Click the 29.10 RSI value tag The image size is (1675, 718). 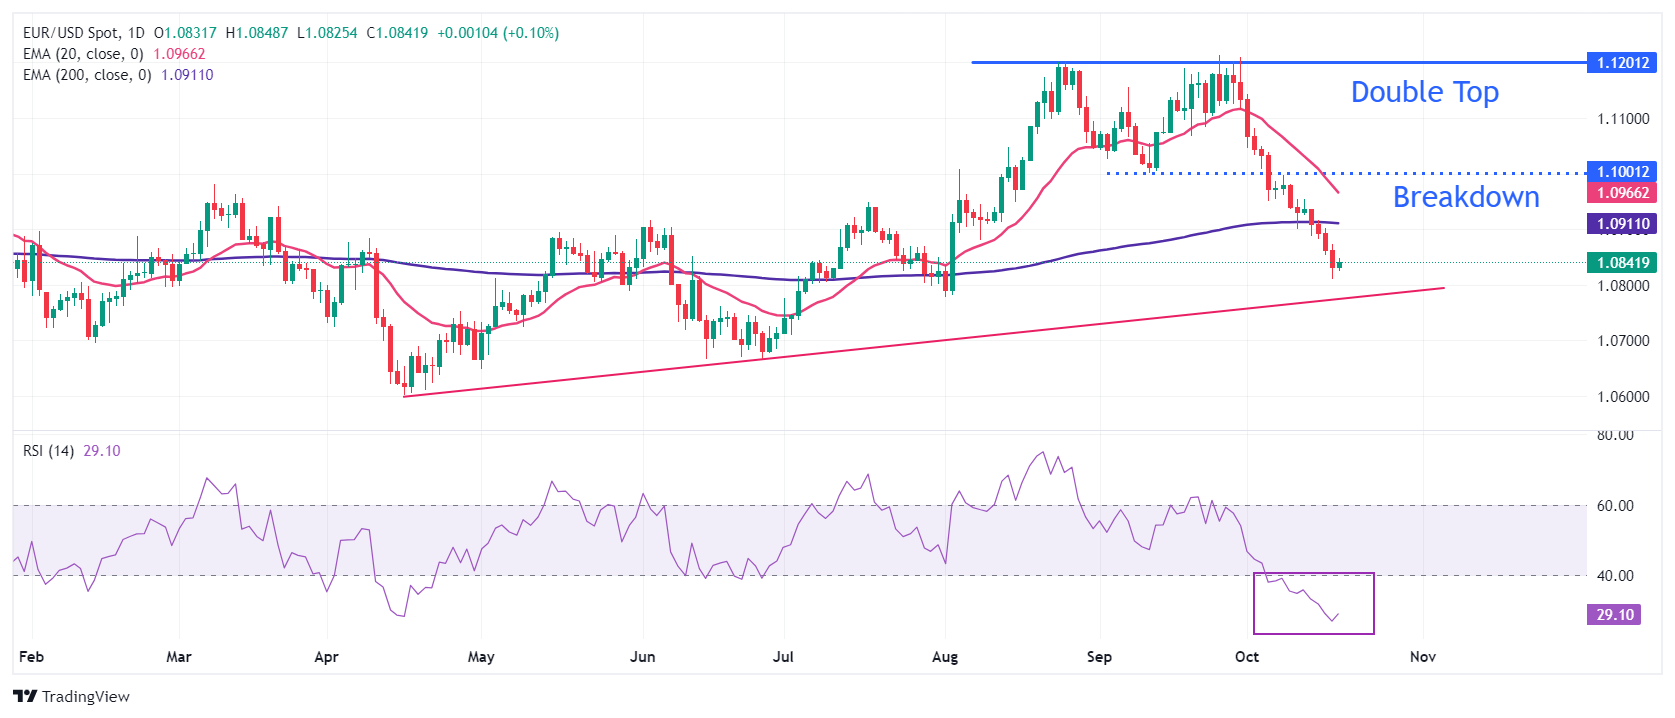point(1614,615)
